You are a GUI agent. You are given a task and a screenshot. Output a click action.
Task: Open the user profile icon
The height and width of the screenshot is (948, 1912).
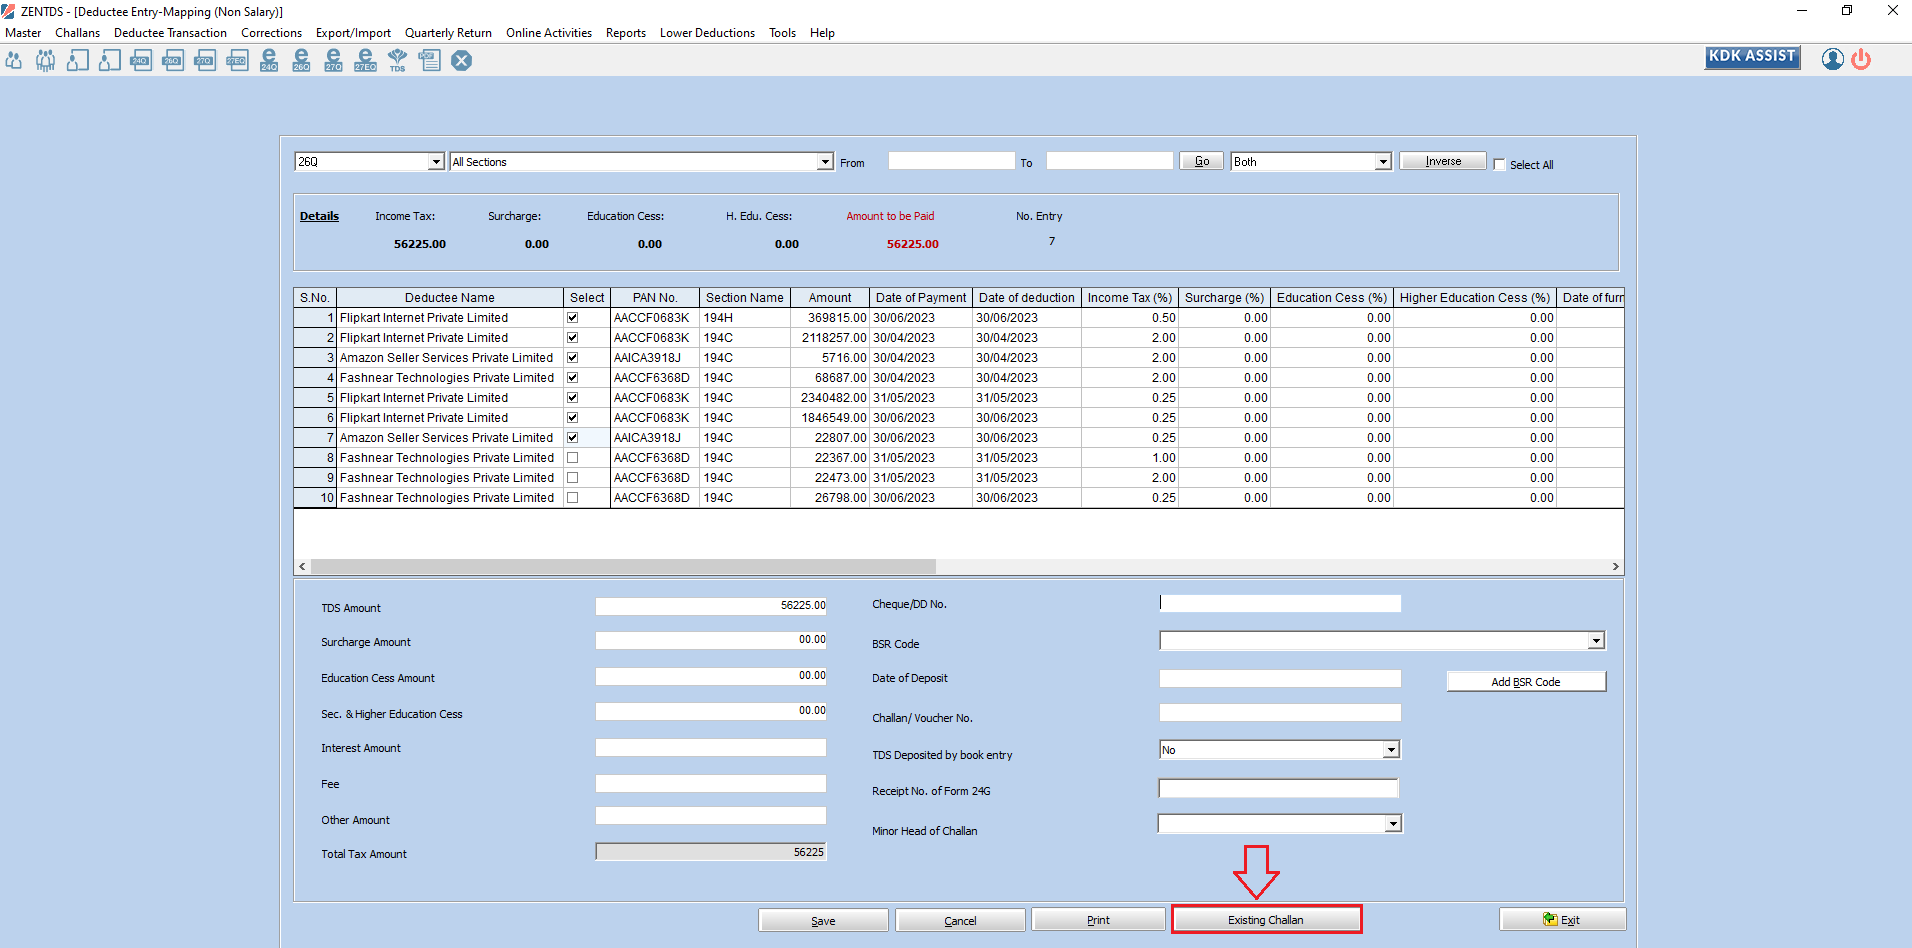(1832, 59)
